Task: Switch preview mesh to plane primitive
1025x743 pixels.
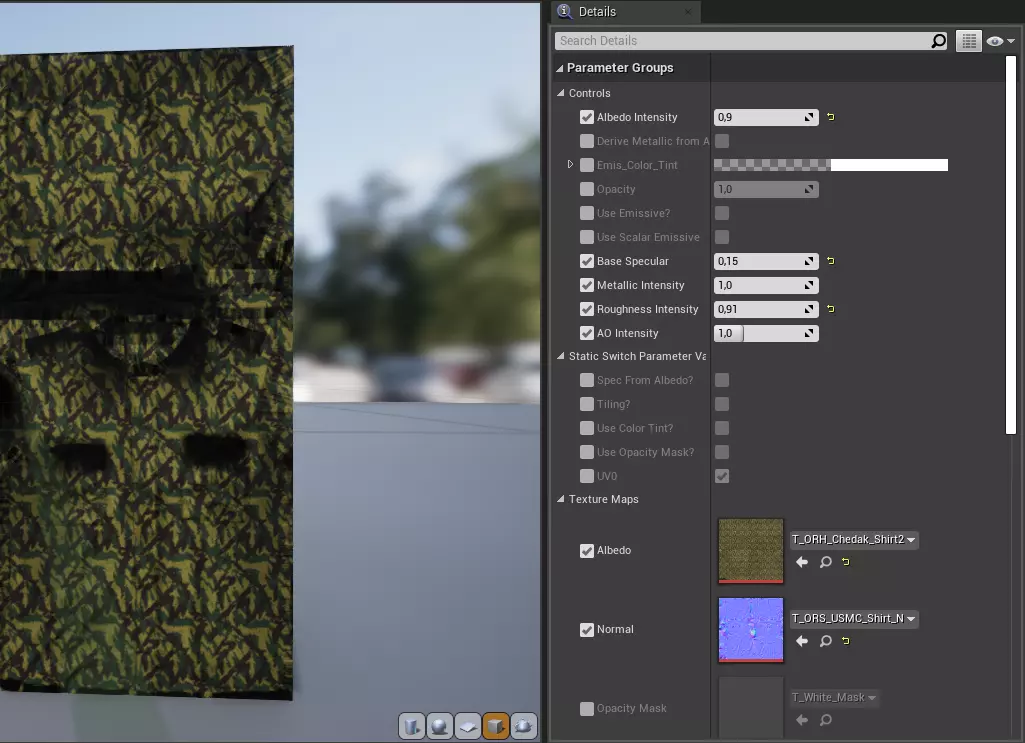Action: pos(468,726)
